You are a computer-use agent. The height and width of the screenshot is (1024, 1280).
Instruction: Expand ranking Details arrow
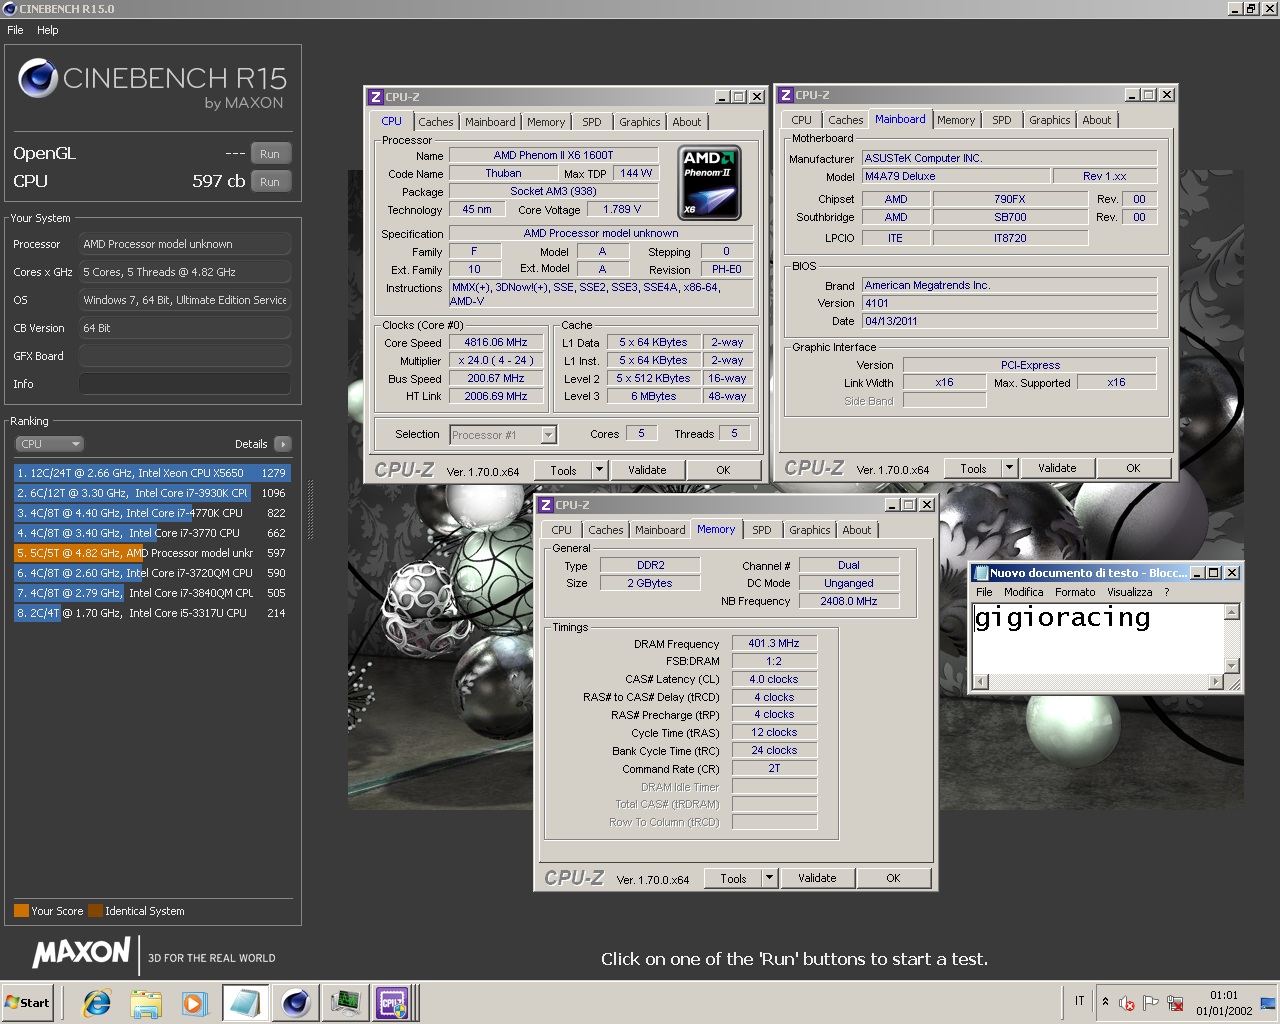(282, 444)
